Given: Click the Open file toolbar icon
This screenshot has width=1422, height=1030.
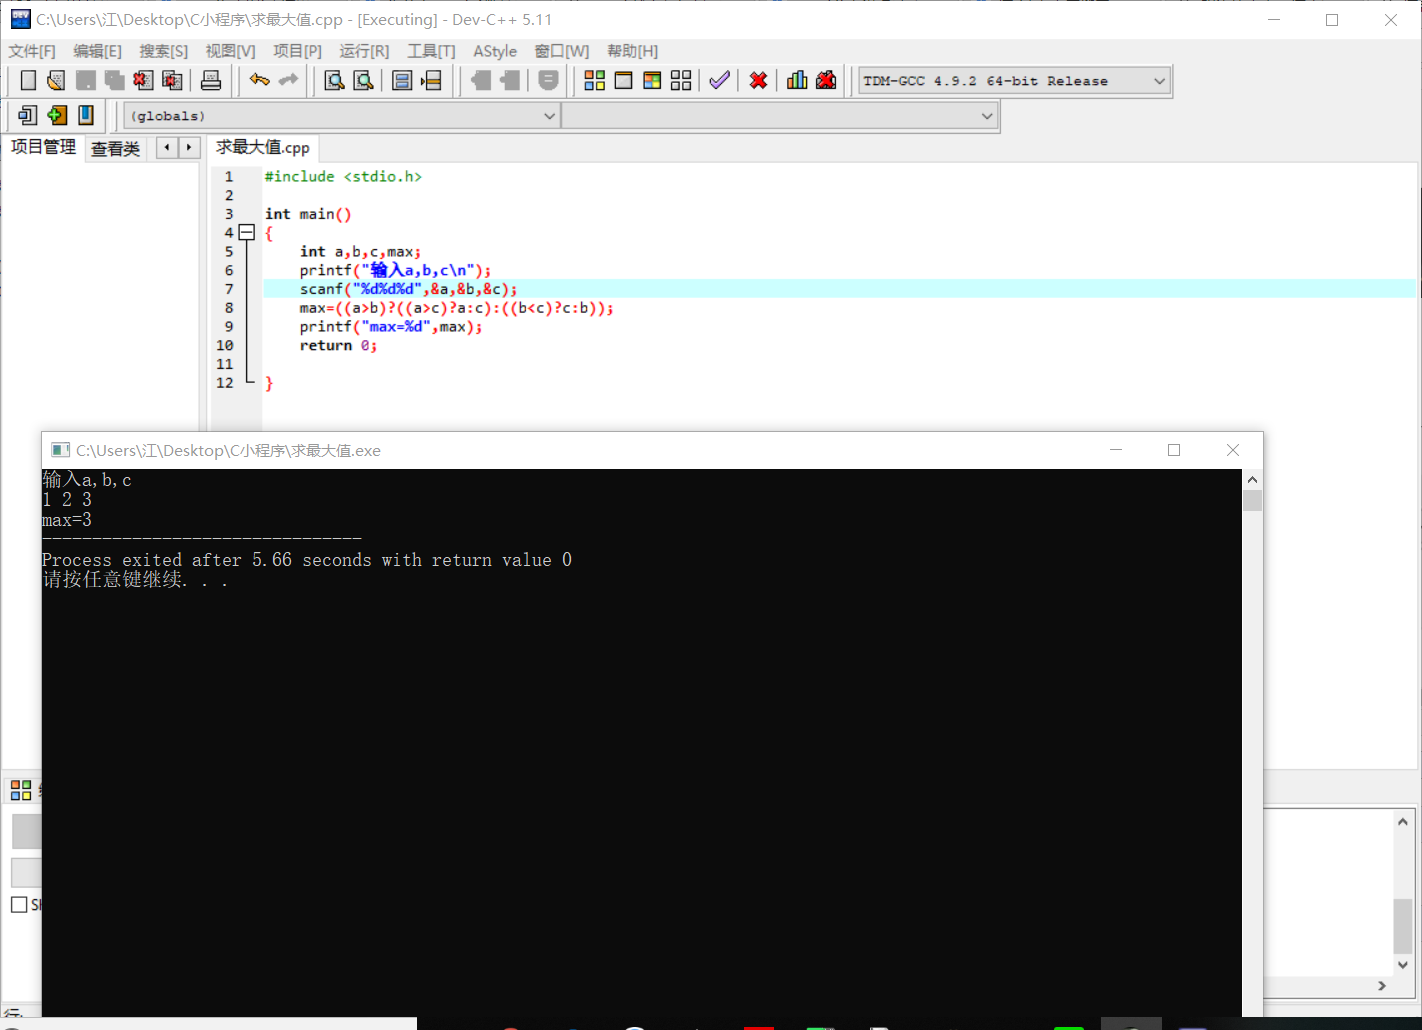Looking at the screenshot, I should (56, 81).
